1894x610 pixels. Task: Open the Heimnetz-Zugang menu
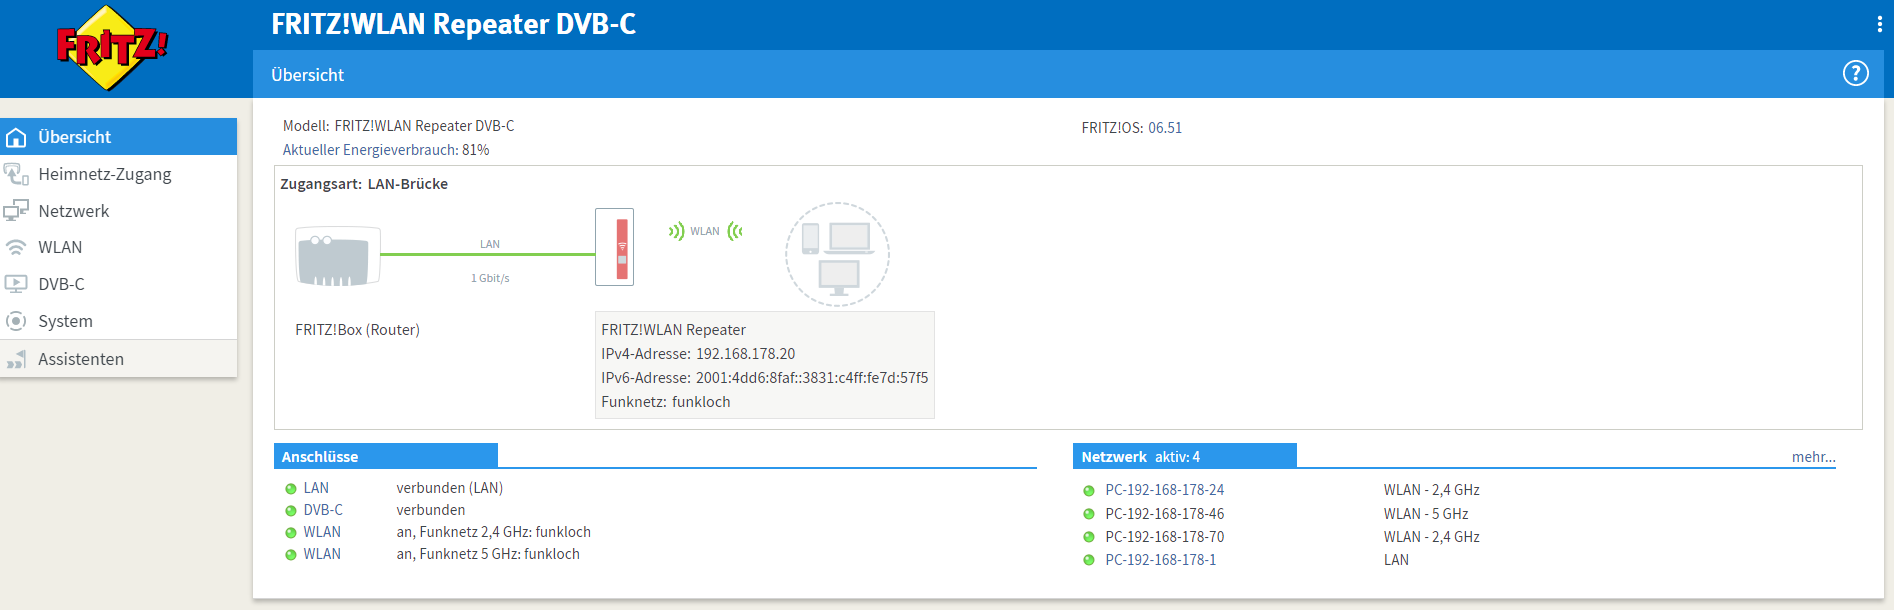coord(118,174)
